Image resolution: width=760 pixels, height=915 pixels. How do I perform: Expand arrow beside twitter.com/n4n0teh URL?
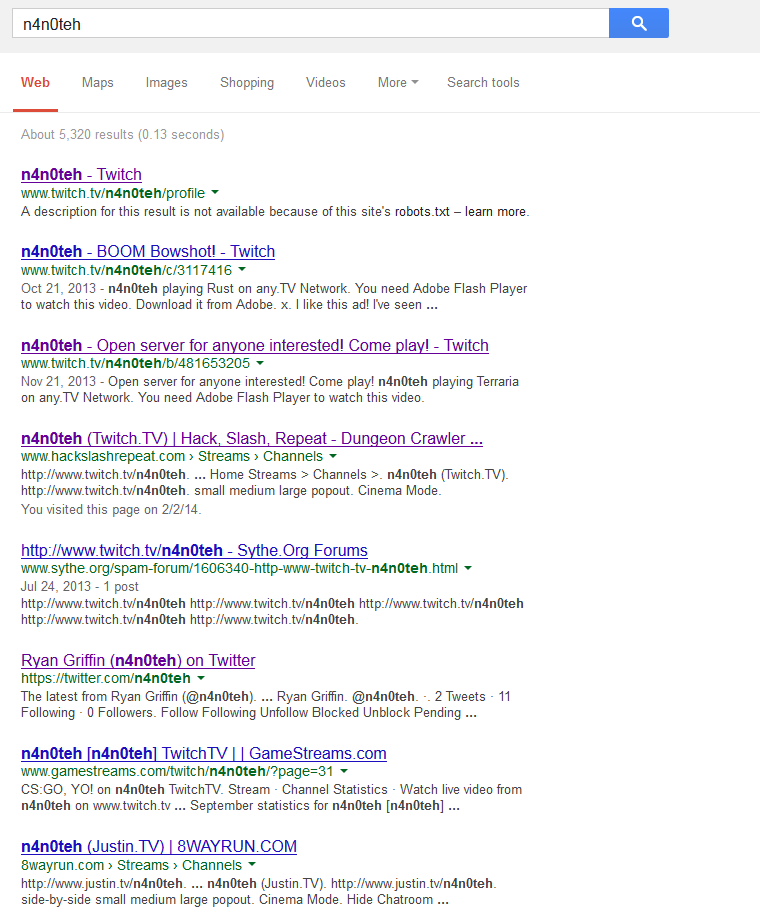click(x=201, y=678)
